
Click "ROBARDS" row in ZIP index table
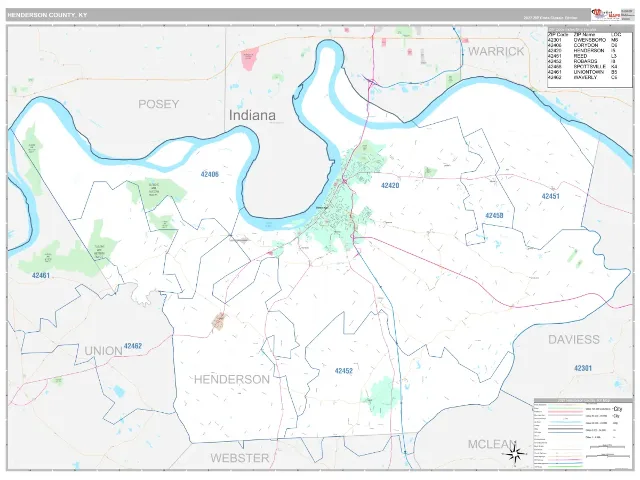583,61
